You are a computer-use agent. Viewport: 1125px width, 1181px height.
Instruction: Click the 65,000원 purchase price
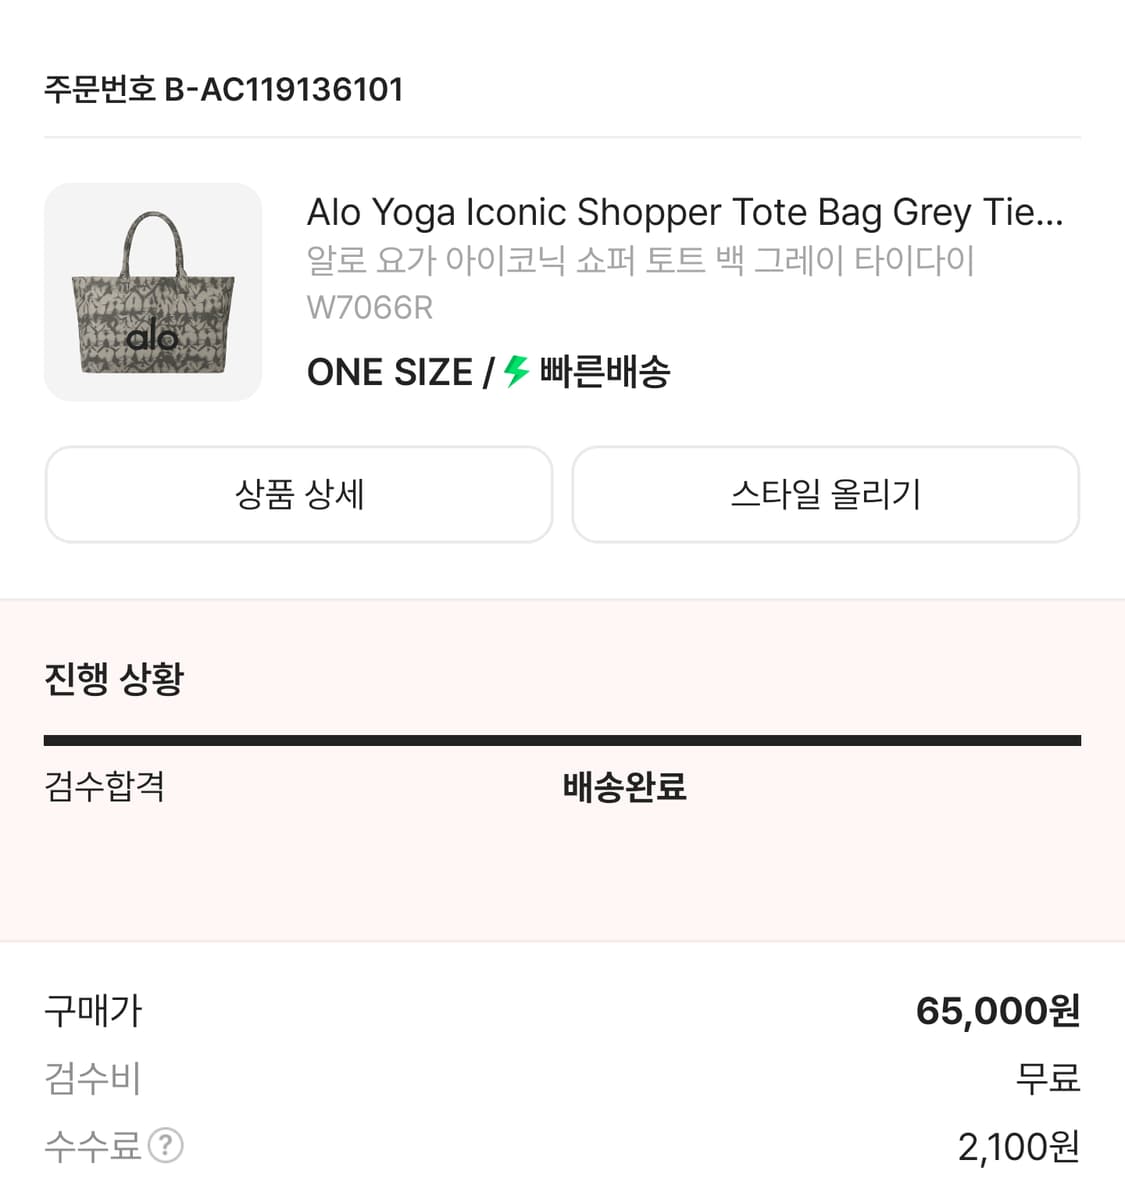pyautogui.click(x=997, y=1011)
